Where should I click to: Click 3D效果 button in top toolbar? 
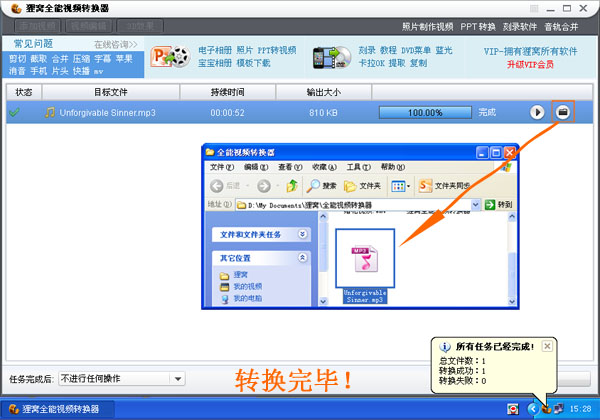140,26
